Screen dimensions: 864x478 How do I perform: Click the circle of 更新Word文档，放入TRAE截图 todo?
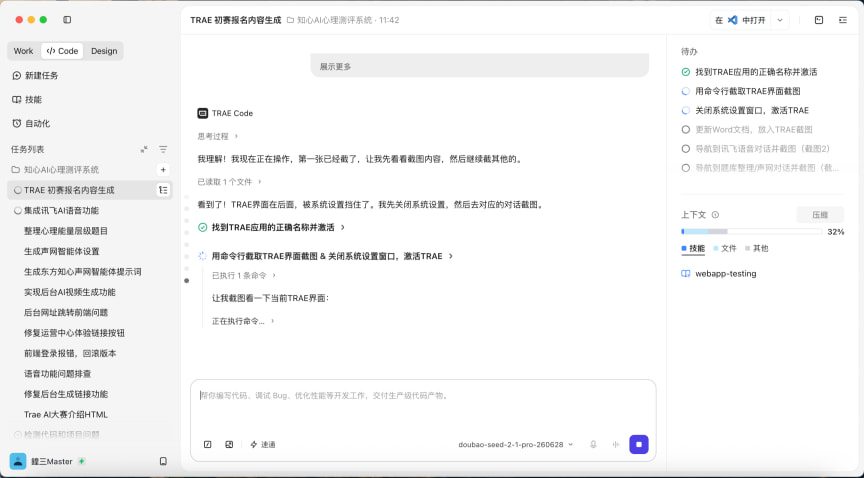685,130
